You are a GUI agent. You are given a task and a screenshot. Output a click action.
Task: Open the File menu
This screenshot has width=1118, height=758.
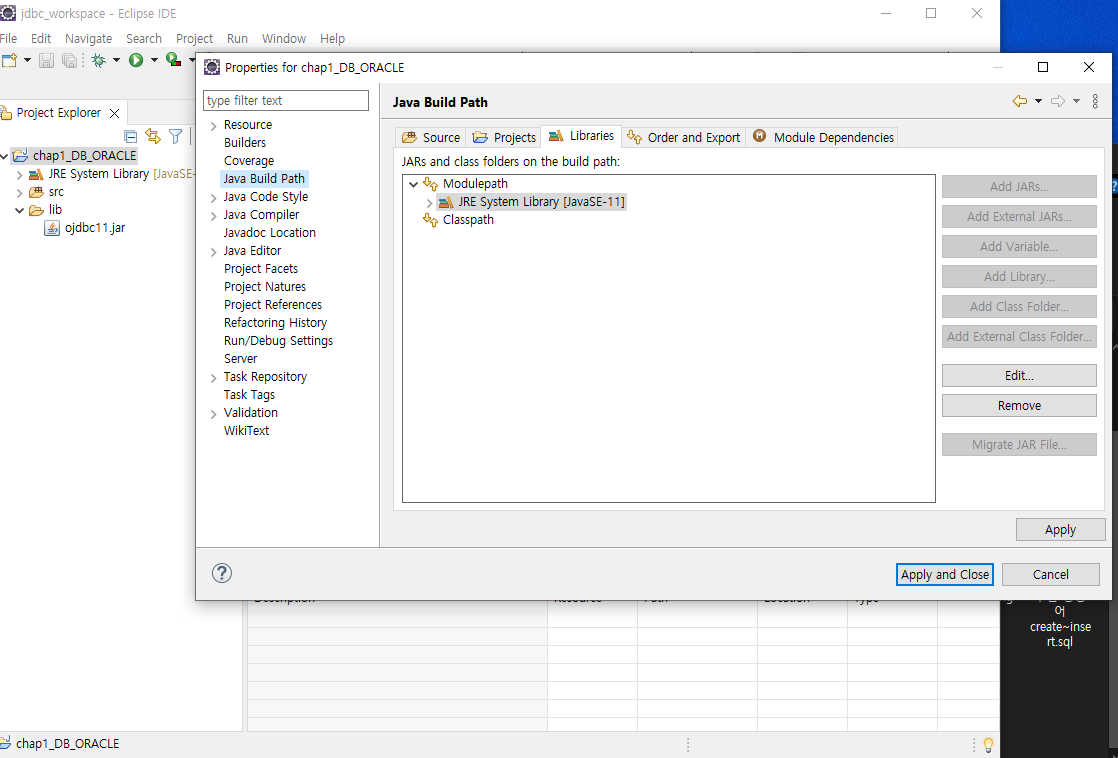tap(9, 39)
